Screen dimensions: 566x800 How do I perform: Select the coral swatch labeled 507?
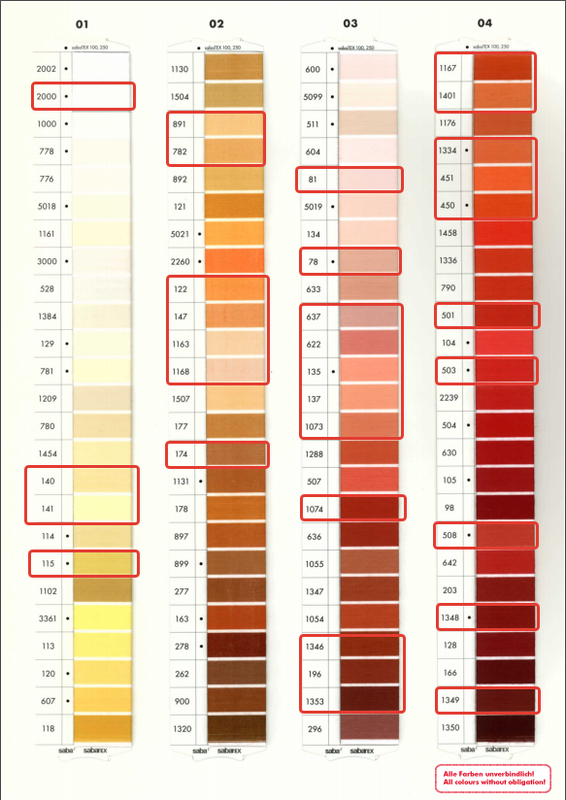[x=369, y=481]
